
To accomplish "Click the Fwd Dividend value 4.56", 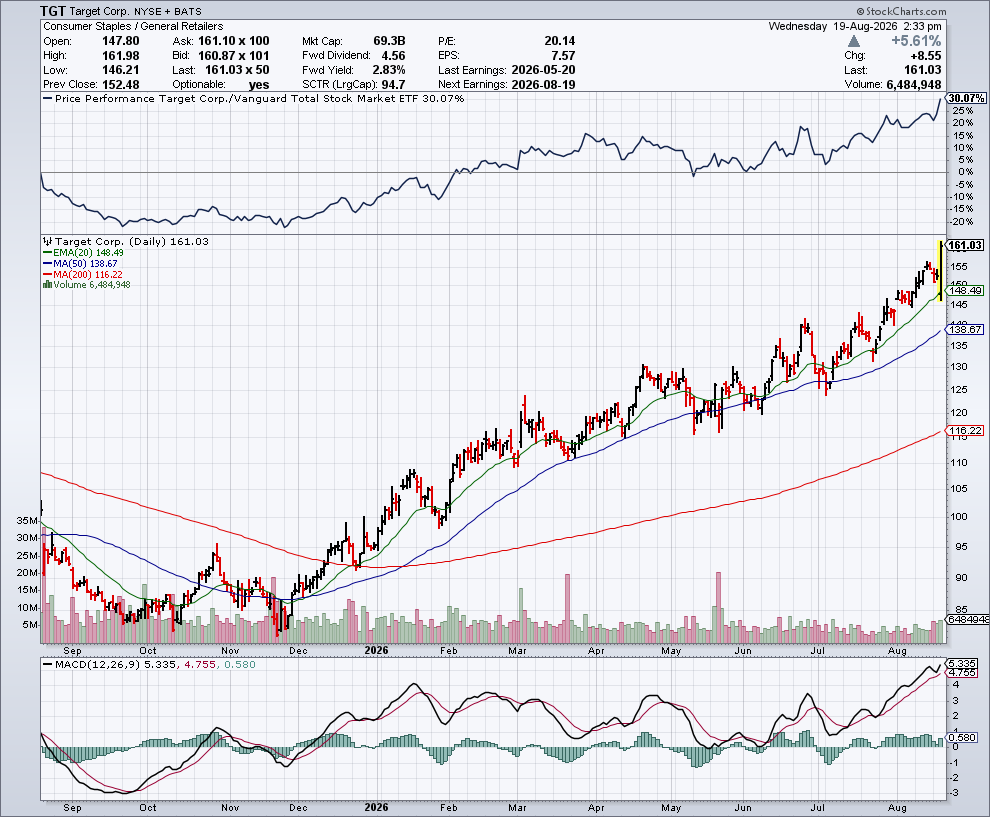I will pos(393,56).
